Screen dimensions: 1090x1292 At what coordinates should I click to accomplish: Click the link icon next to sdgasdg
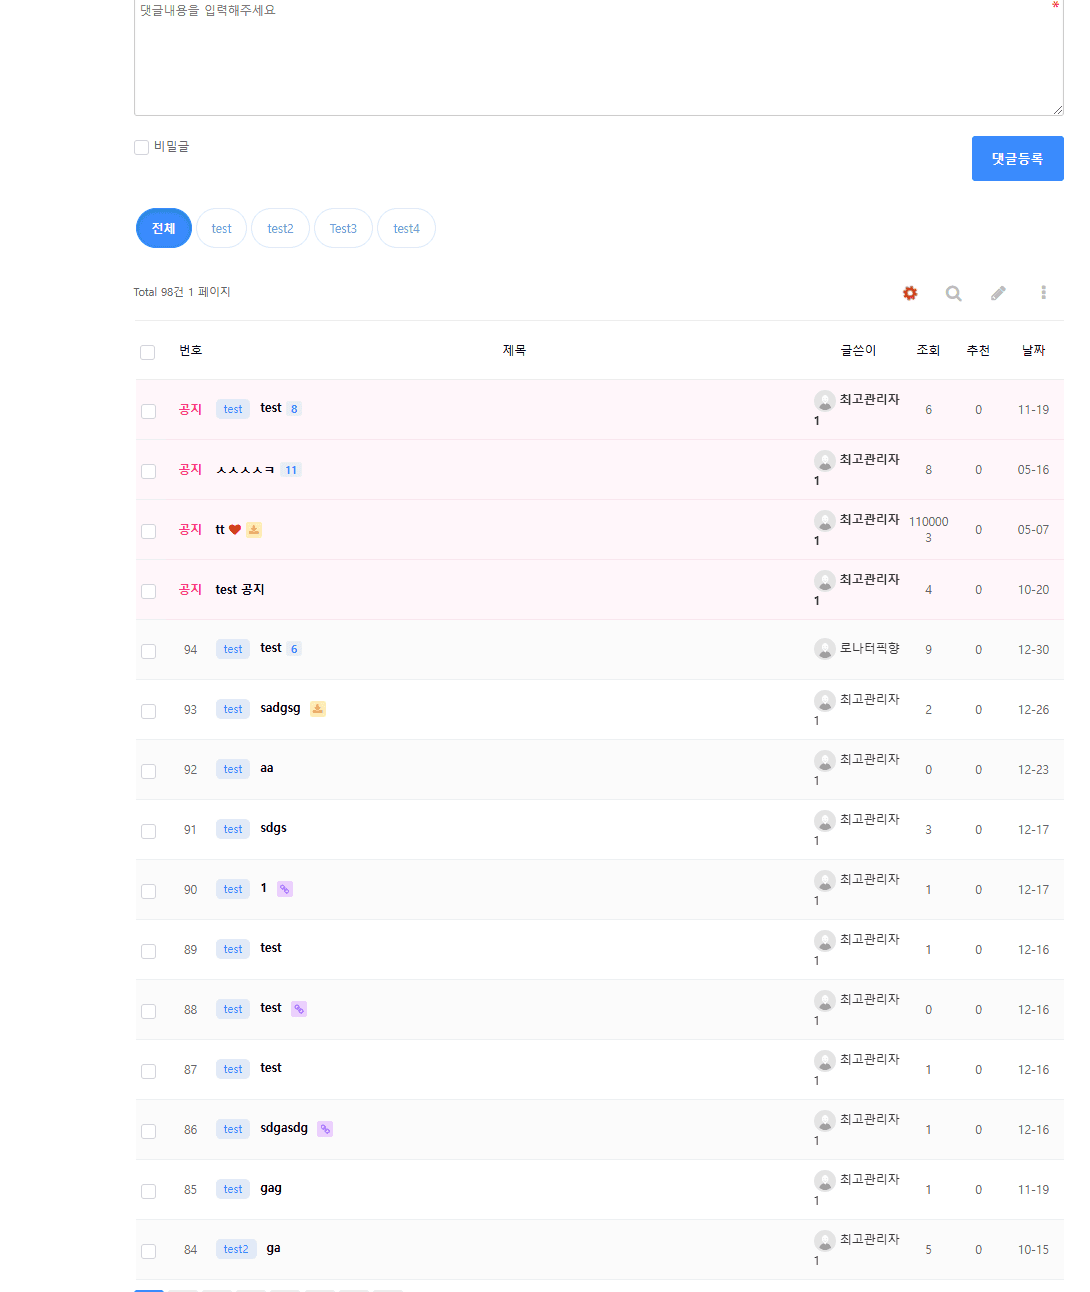[325, 1129]
